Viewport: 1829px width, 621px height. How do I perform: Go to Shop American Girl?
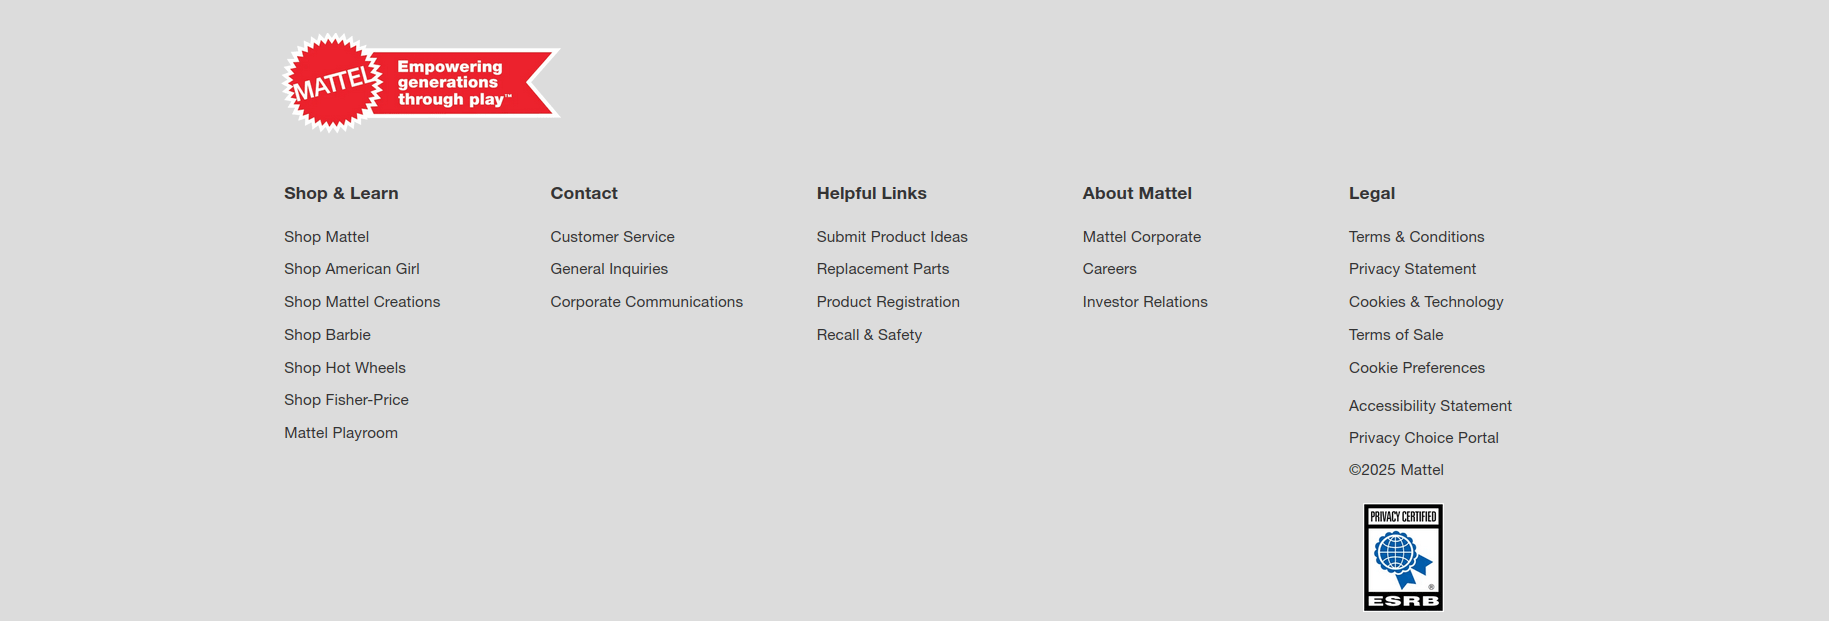click(x=351, y=269)
